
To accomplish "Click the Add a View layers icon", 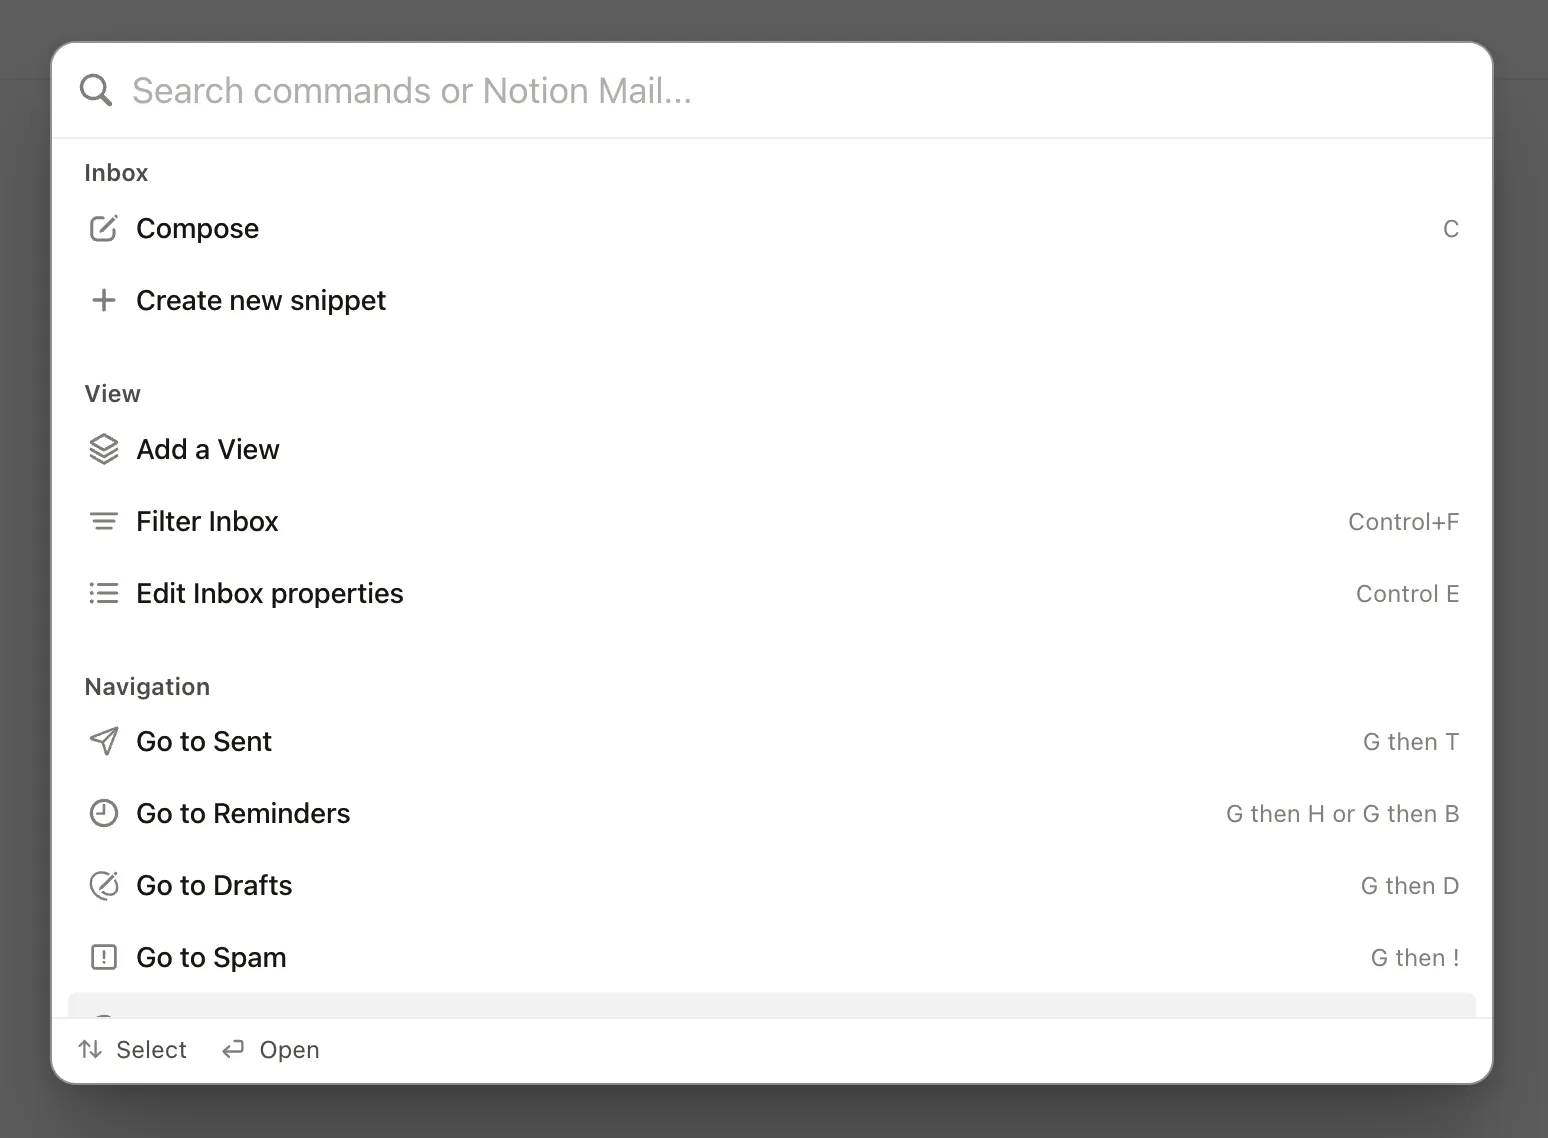I will (x=104, y=450).
